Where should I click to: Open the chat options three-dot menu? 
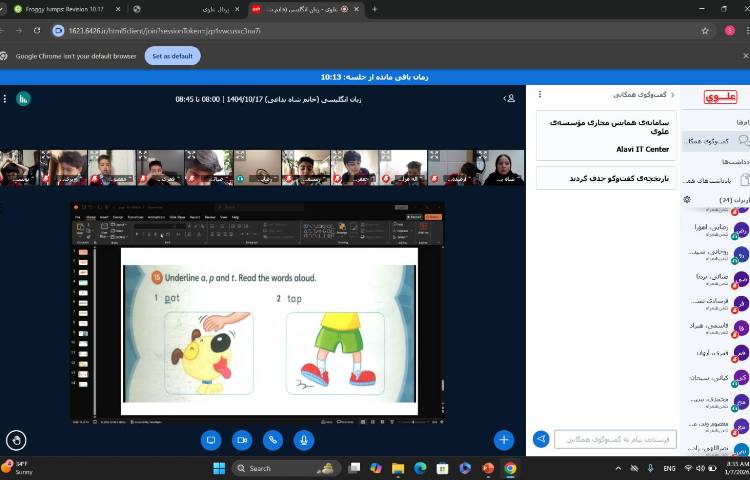[540, 95]
